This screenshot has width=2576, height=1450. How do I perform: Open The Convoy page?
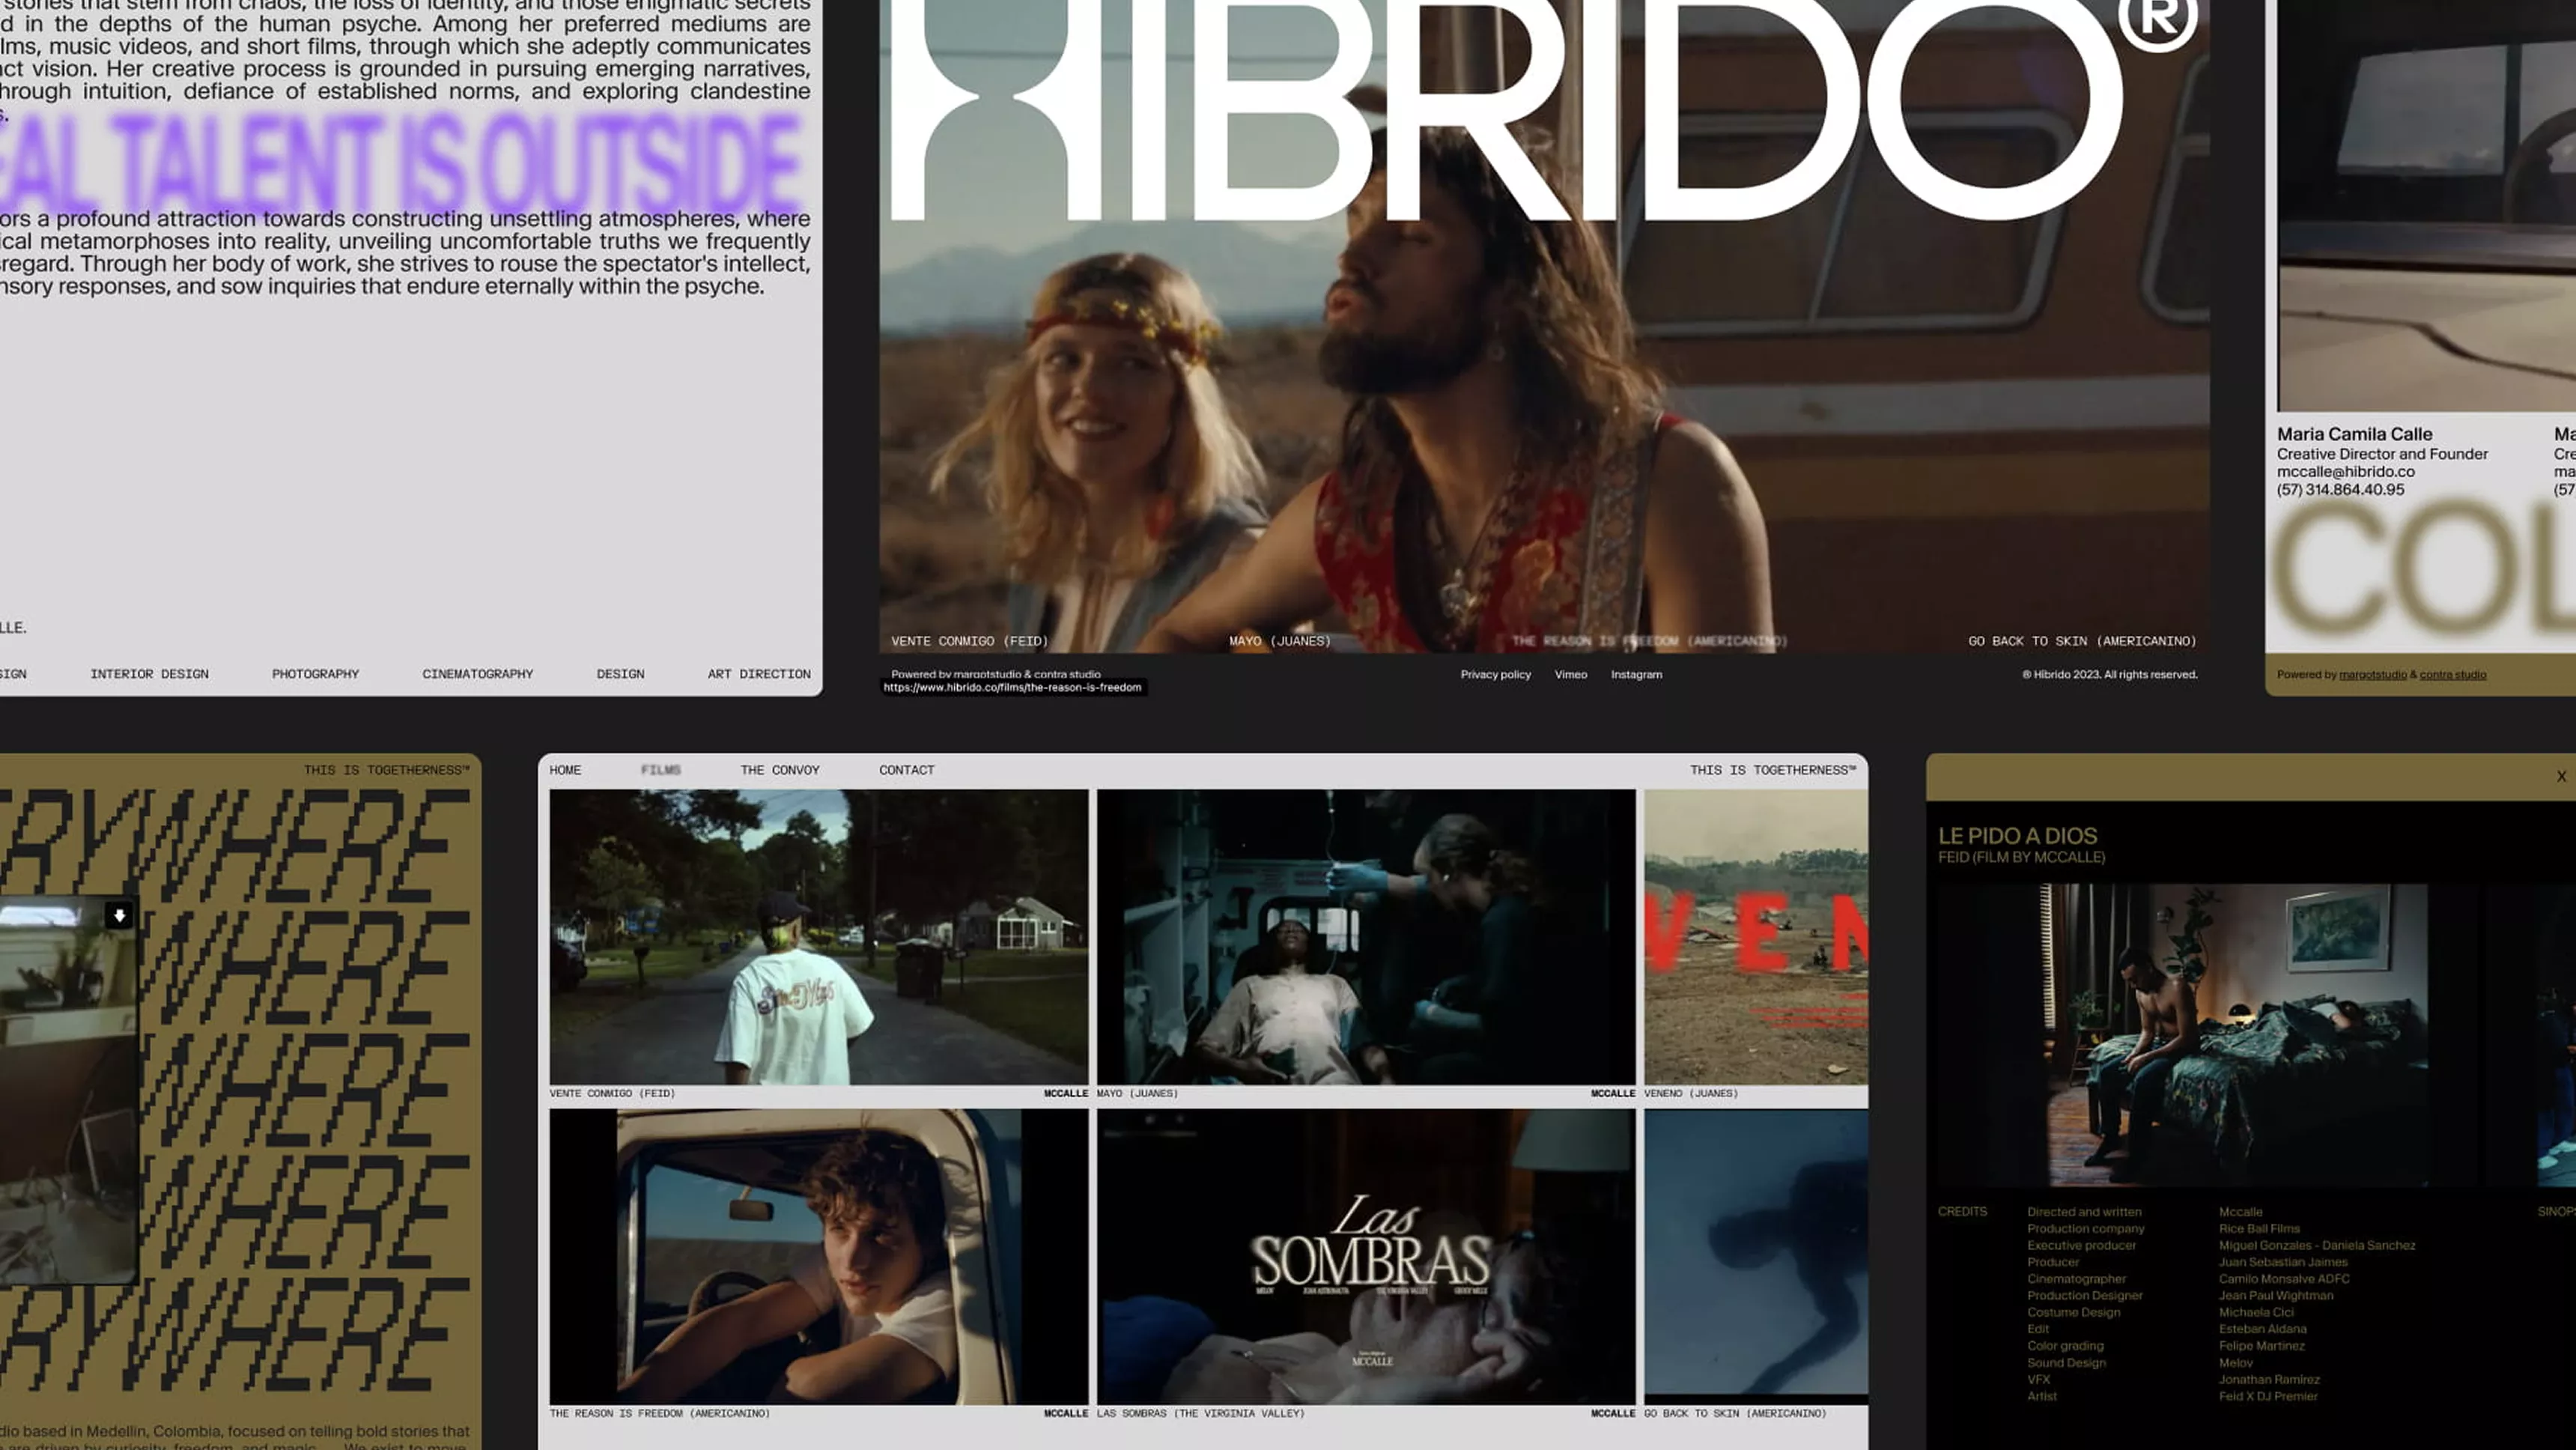pos(779,770)
